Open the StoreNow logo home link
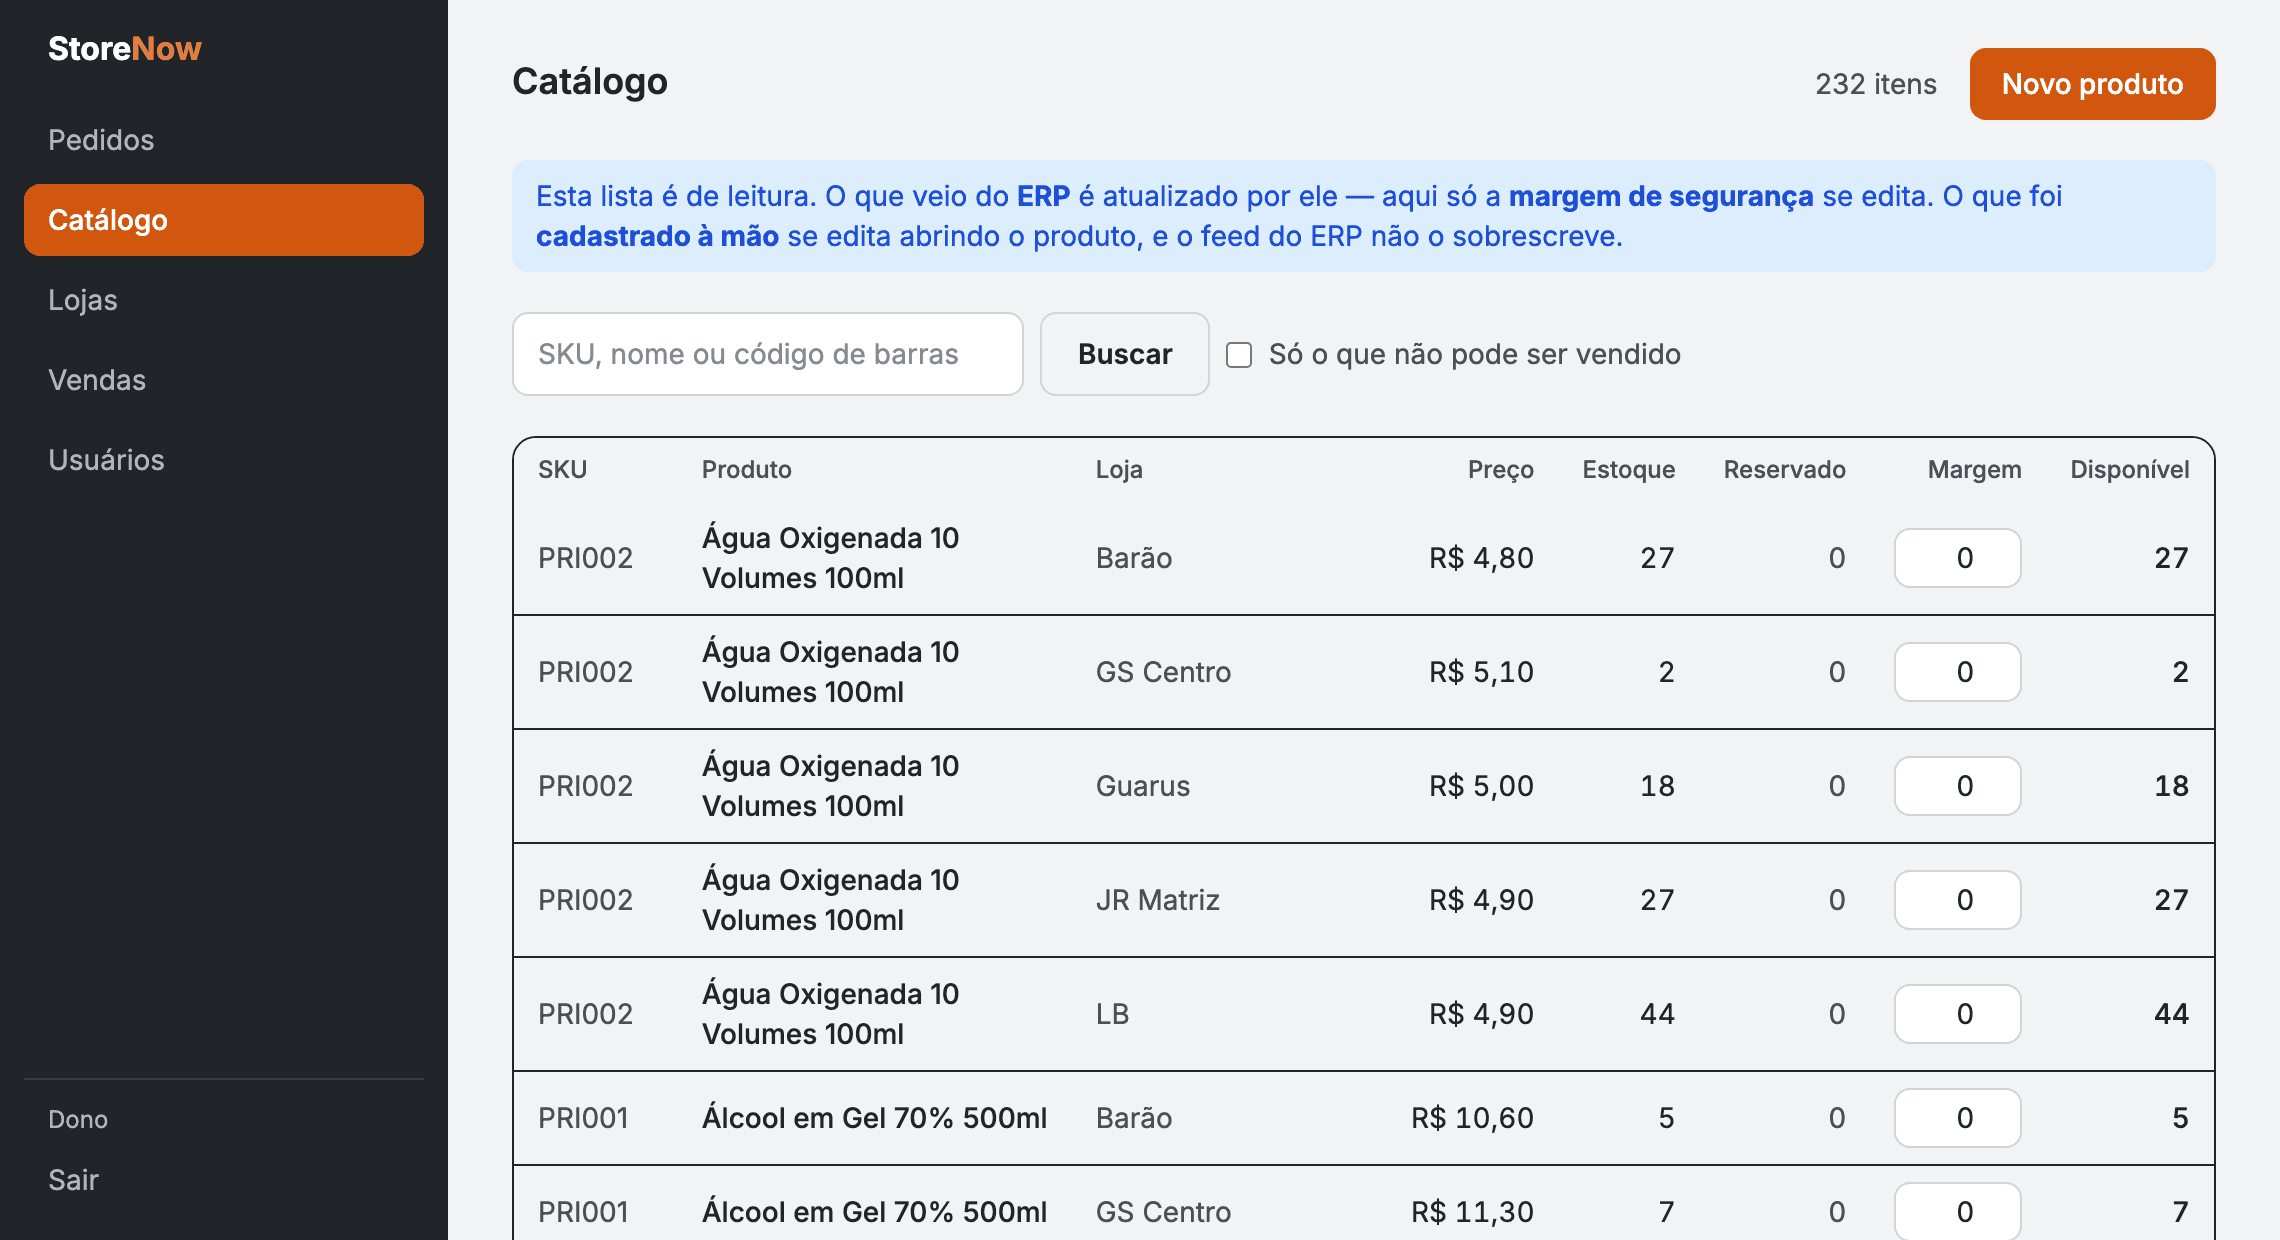Screen dimensions: 2280x1240 click(x=125, y=48)
